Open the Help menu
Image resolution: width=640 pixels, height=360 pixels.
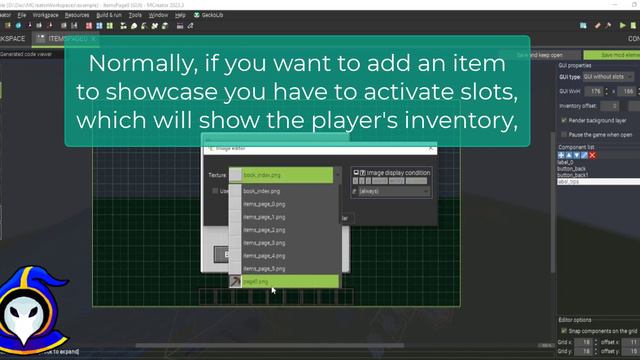point(180,15)
